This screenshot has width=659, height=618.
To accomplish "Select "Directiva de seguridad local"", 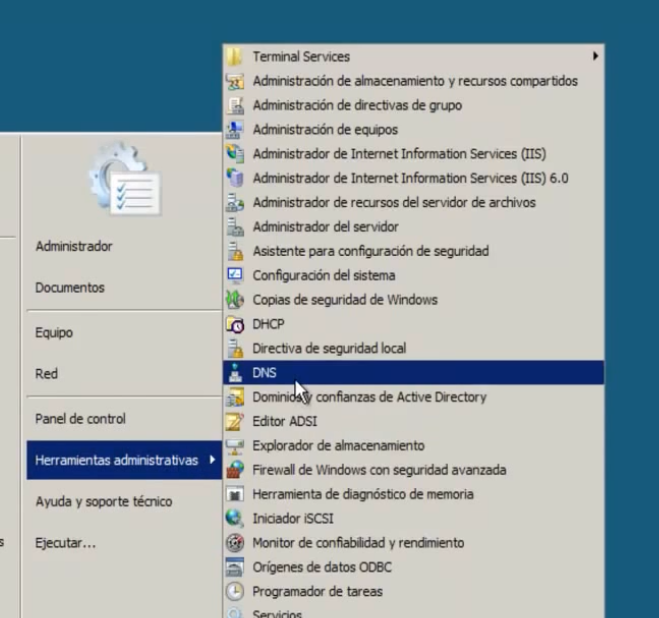I will [x=329, y=349].
